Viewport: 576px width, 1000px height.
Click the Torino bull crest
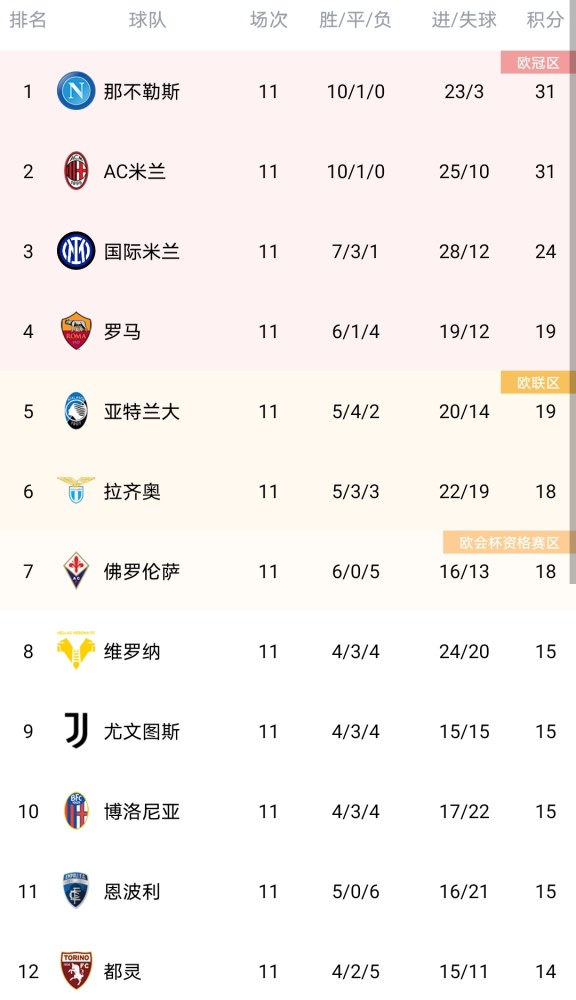(x=76, y=971)
